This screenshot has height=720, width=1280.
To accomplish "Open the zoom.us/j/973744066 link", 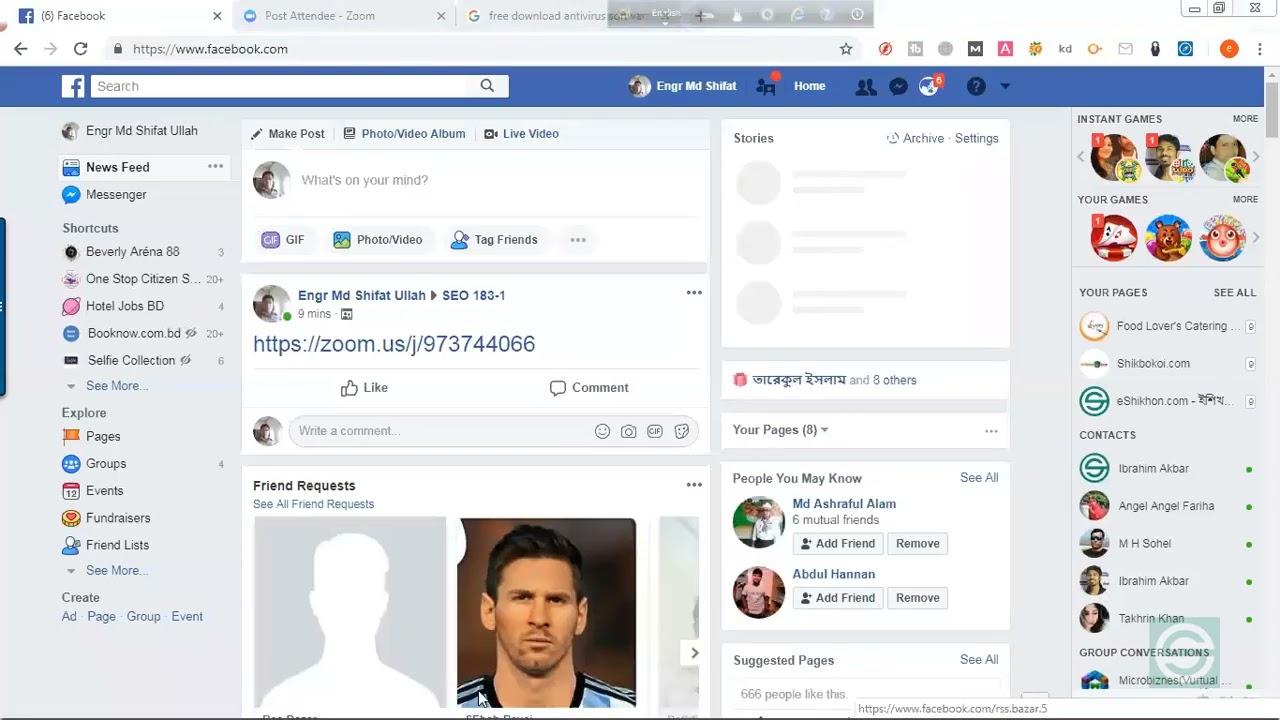I will click(394, 344).
